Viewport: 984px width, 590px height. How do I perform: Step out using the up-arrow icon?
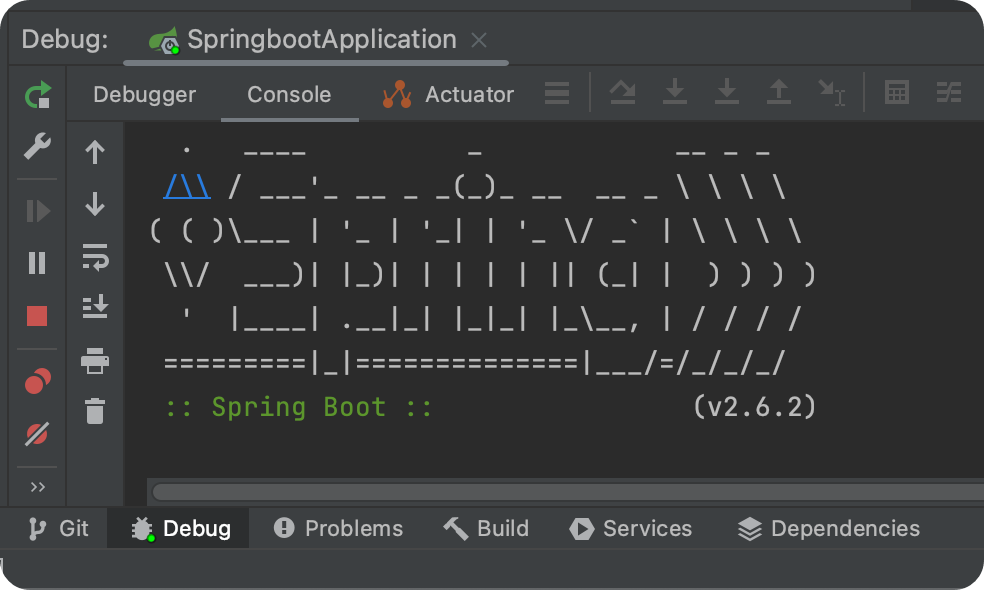pos(779,92)
